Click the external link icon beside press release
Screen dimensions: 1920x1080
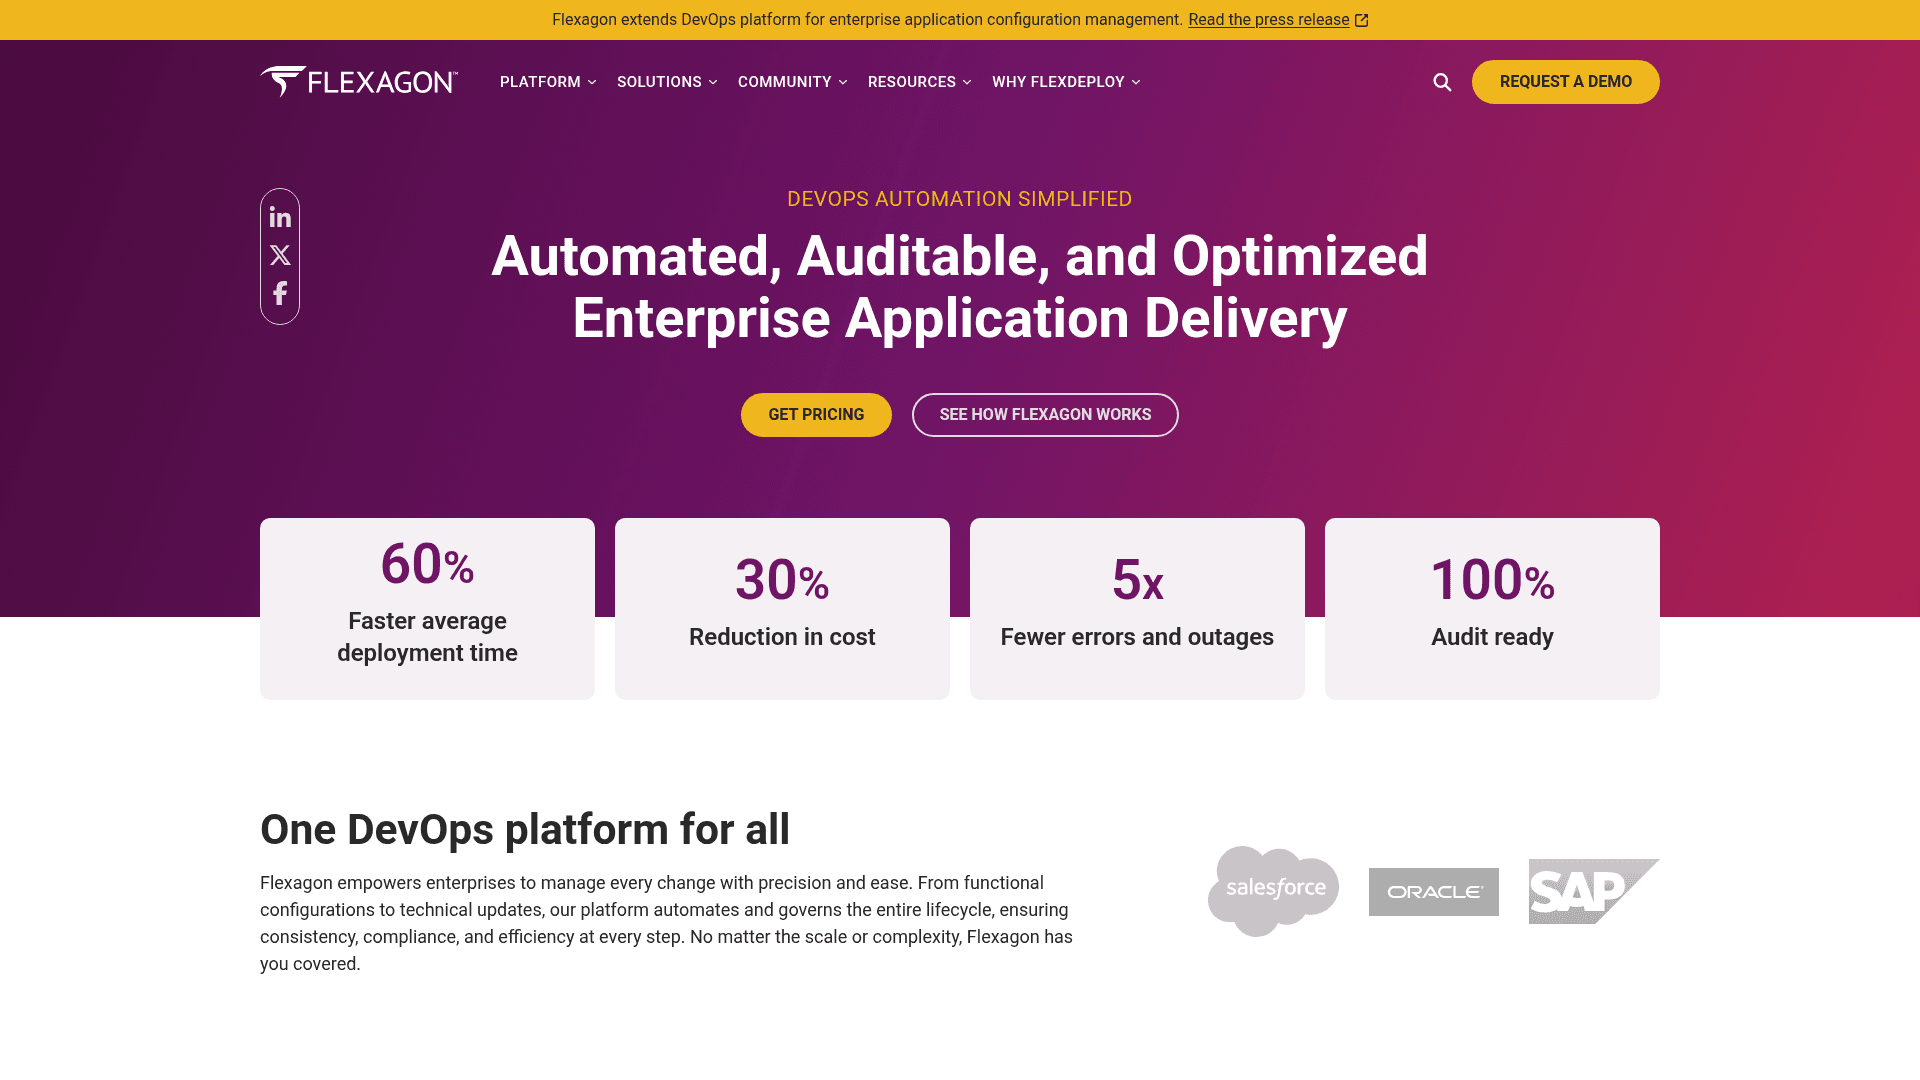coord(1361,19)
